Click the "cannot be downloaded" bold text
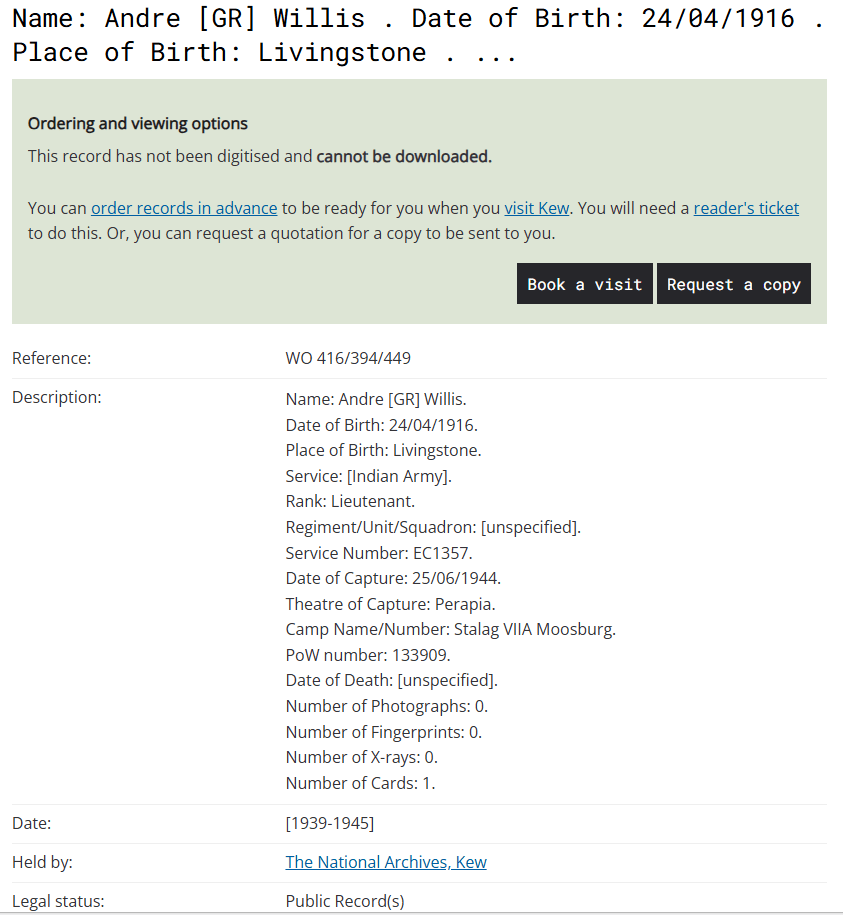843x915 pixels. click(404, 156)
